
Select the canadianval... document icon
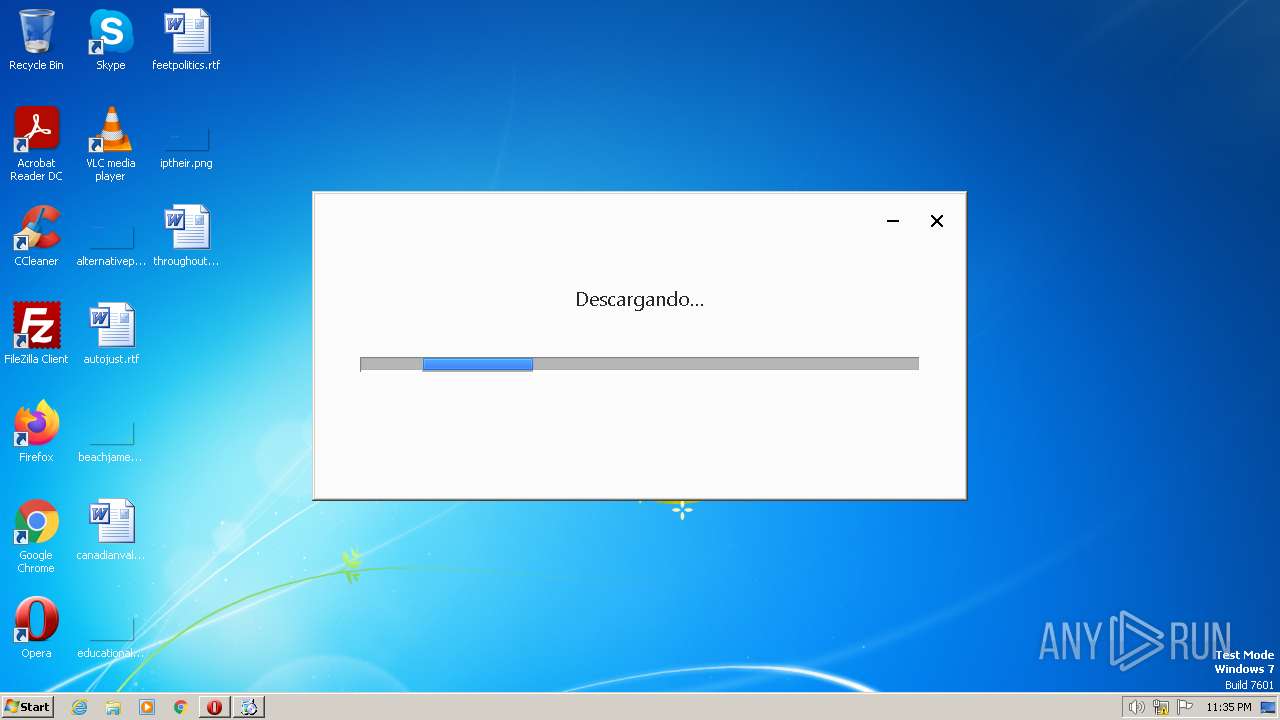click(x=110, y=530)
